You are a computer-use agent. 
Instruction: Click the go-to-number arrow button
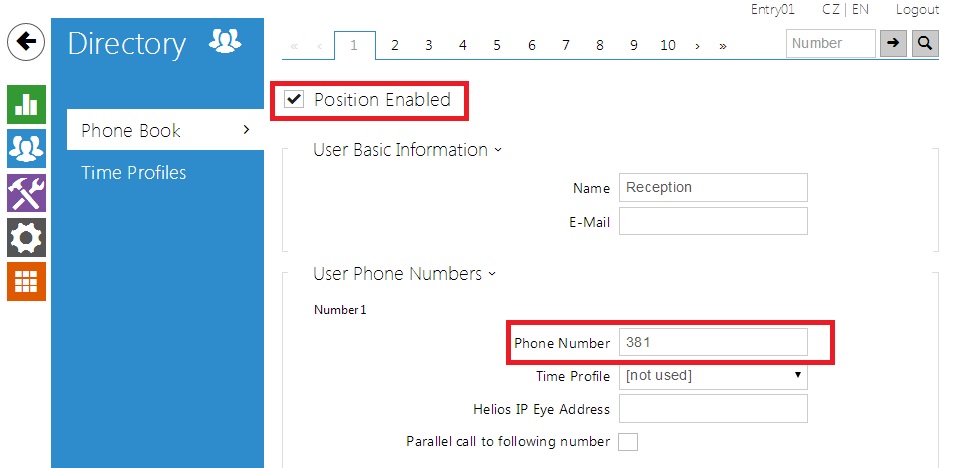point(891,43)
